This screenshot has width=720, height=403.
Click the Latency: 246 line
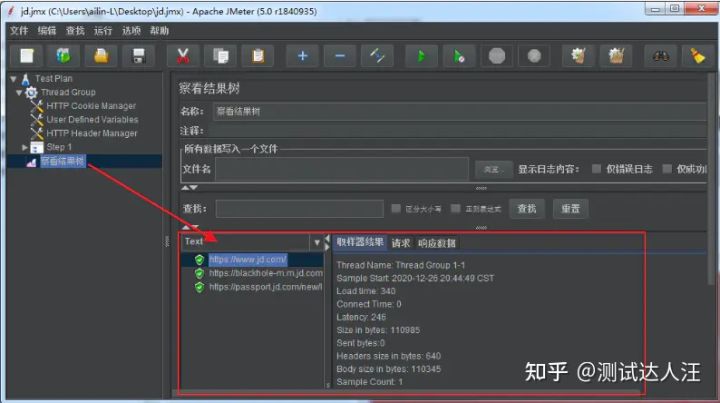point(361,317)
